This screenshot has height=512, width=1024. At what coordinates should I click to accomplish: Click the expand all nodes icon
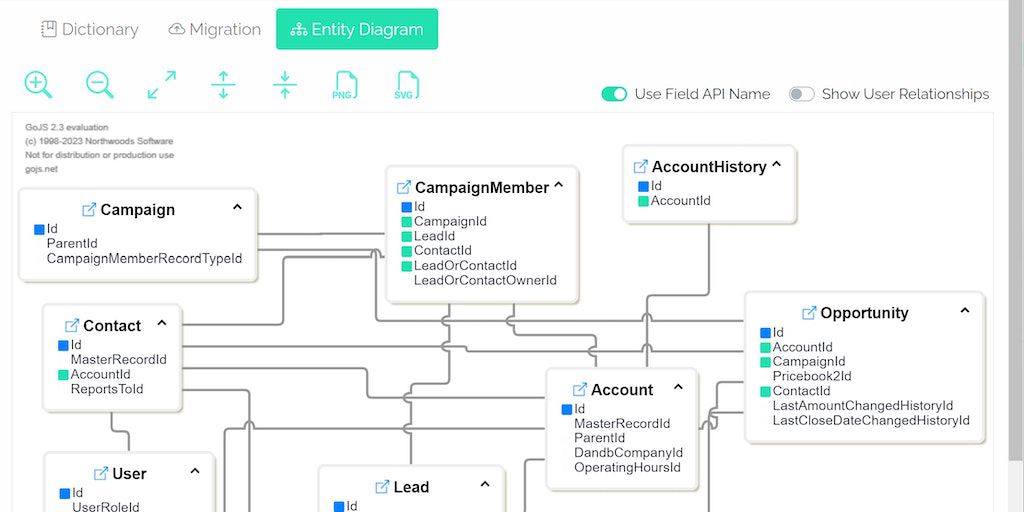point(223,85)
